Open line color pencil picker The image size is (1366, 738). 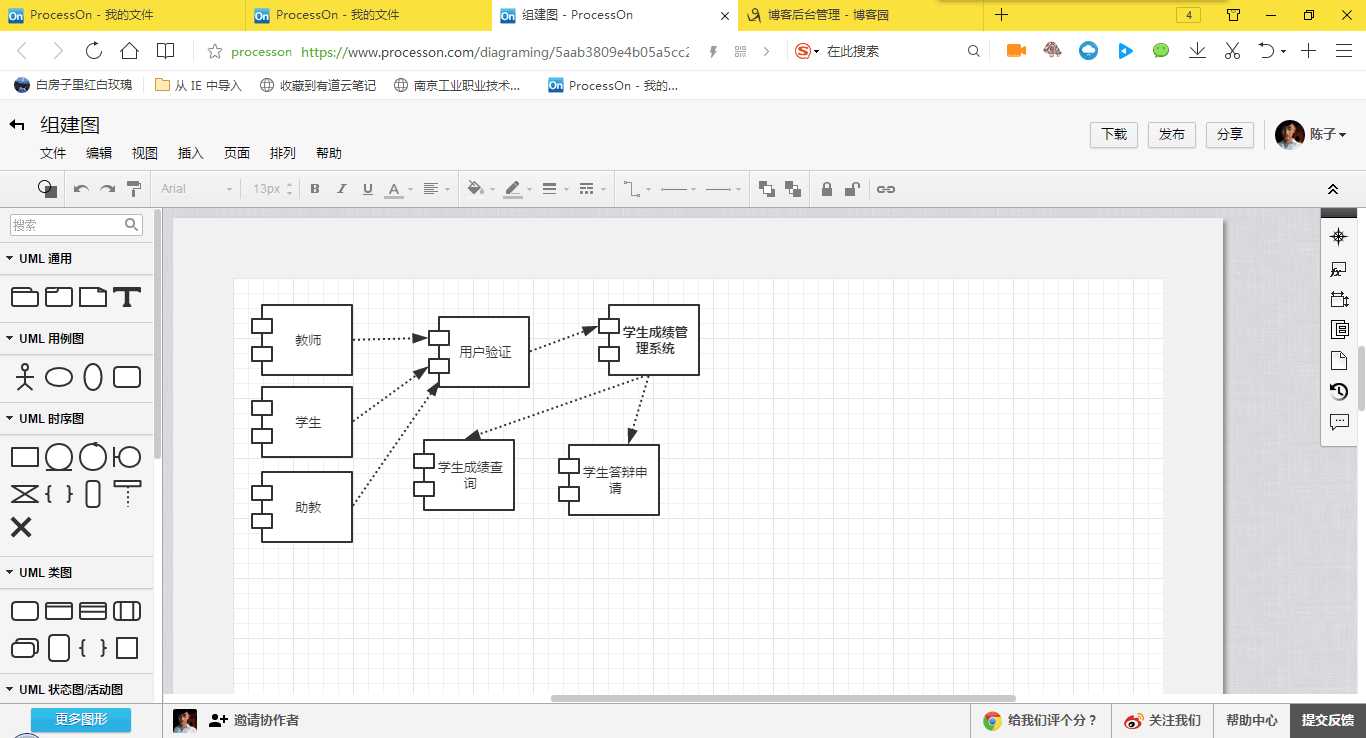(512, 189)
